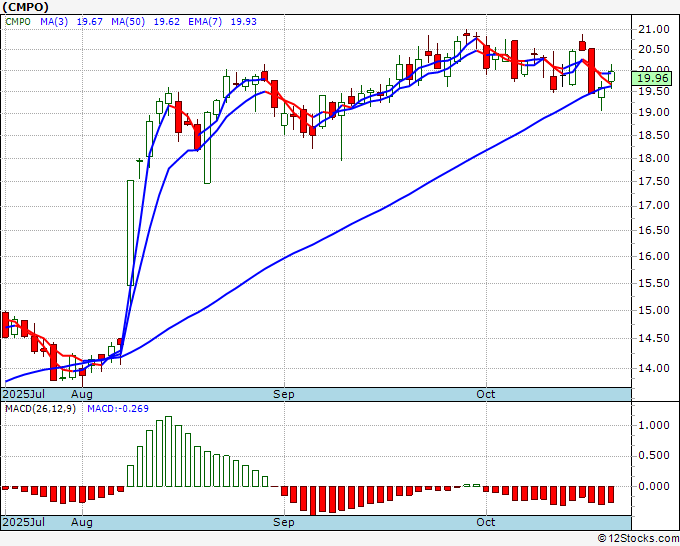
Task: Click the 14.00 price axis label
Action: pos(654,368)
